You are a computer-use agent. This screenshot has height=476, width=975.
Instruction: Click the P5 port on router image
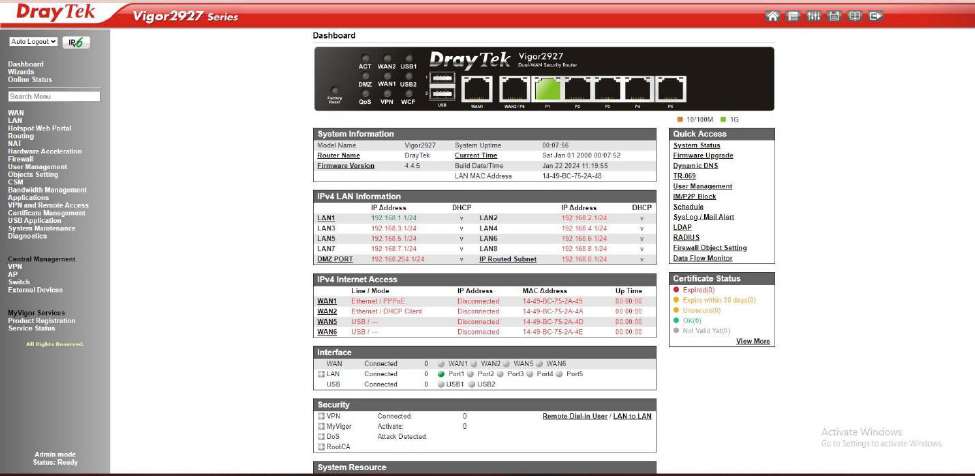click(x=671, y=90)
